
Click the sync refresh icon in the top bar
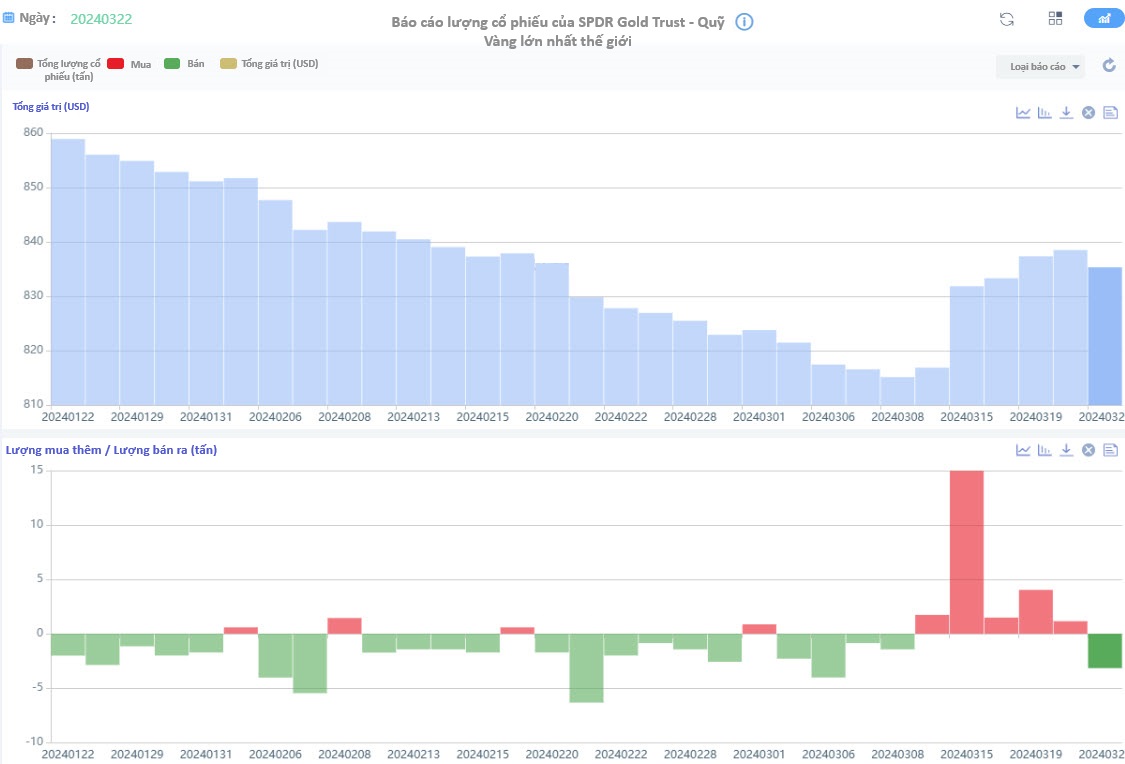[x=1007, y=19]
